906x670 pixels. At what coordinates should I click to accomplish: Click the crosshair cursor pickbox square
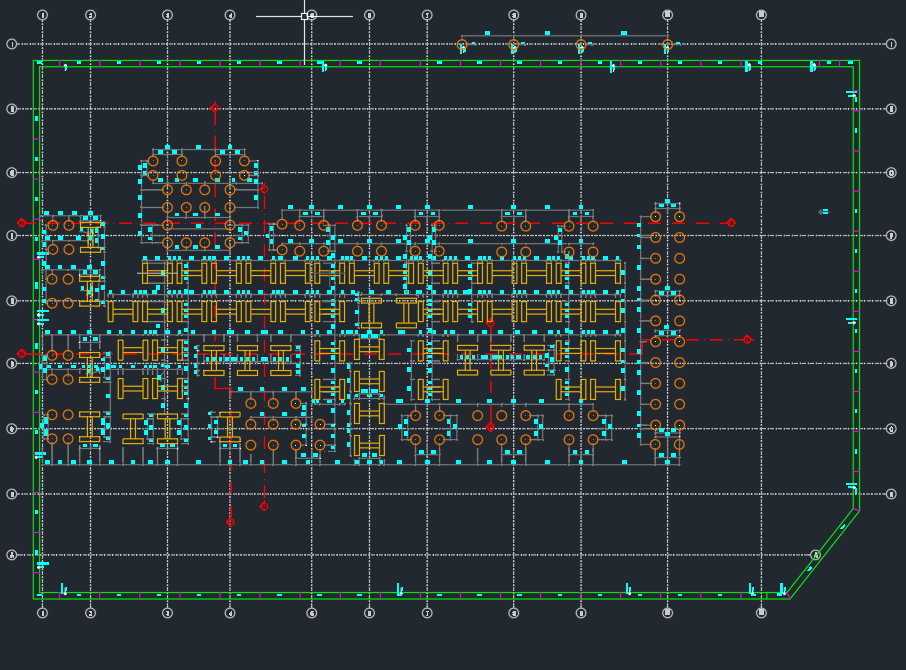coord(305,16)
